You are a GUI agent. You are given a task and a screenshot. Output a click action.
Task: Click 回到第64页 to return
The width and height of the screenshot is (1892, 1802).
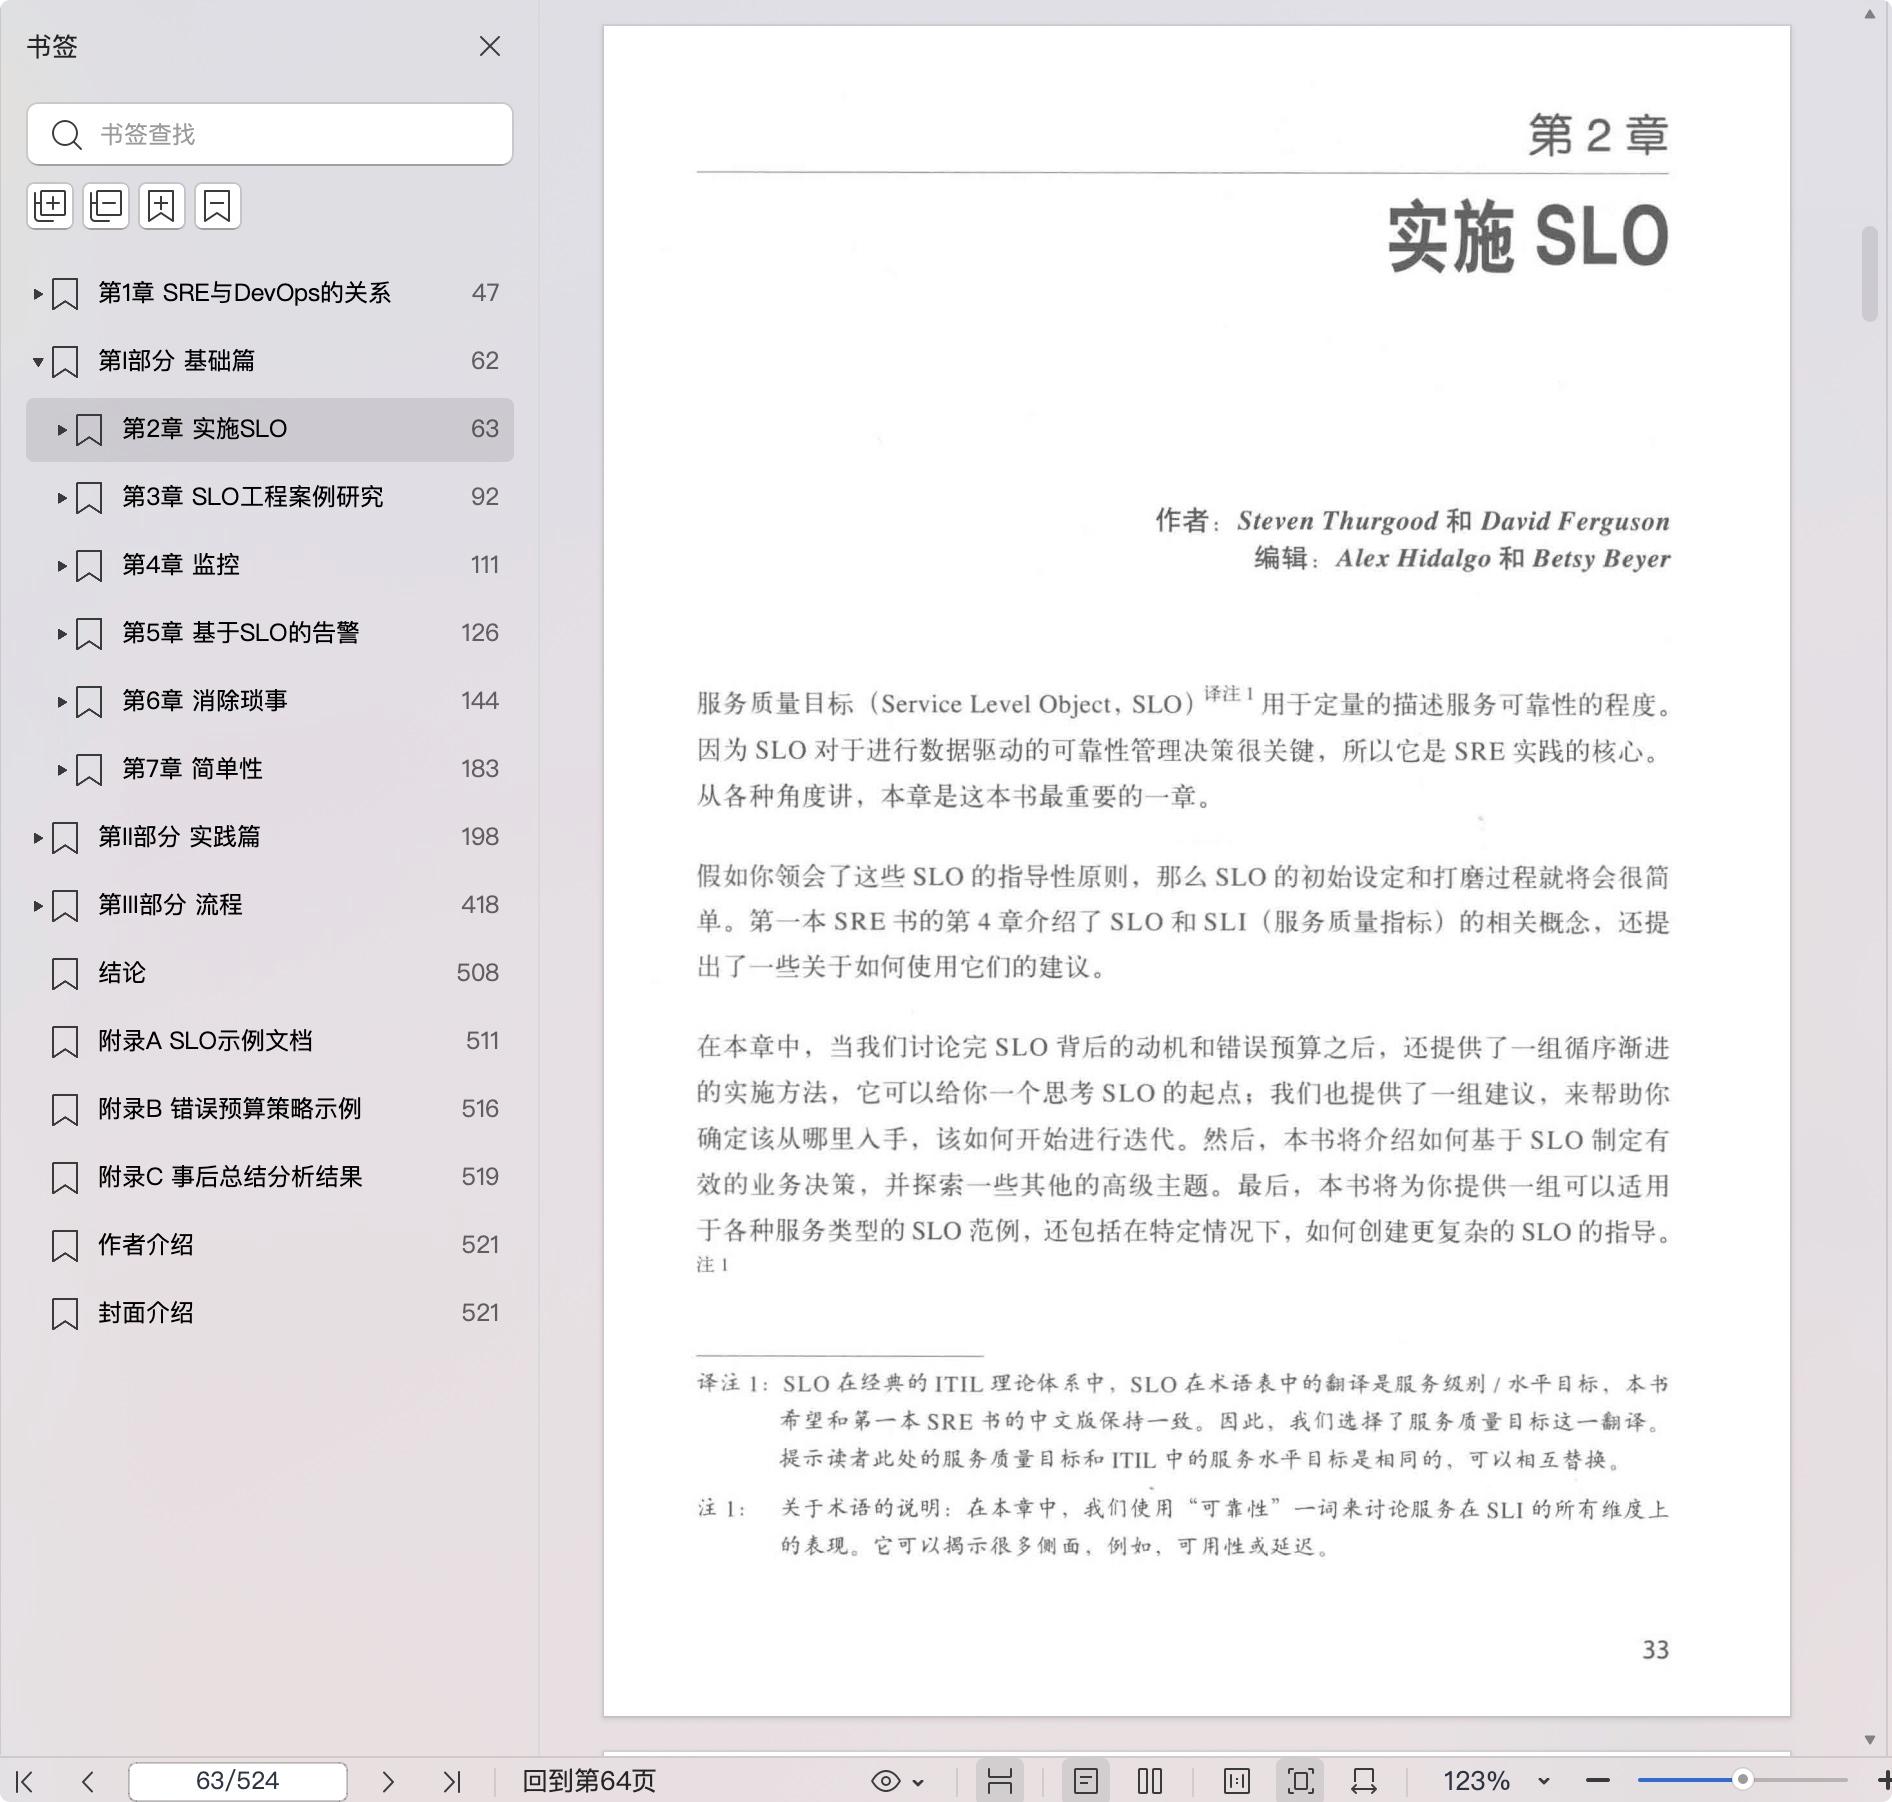[x=589, y=1781]
